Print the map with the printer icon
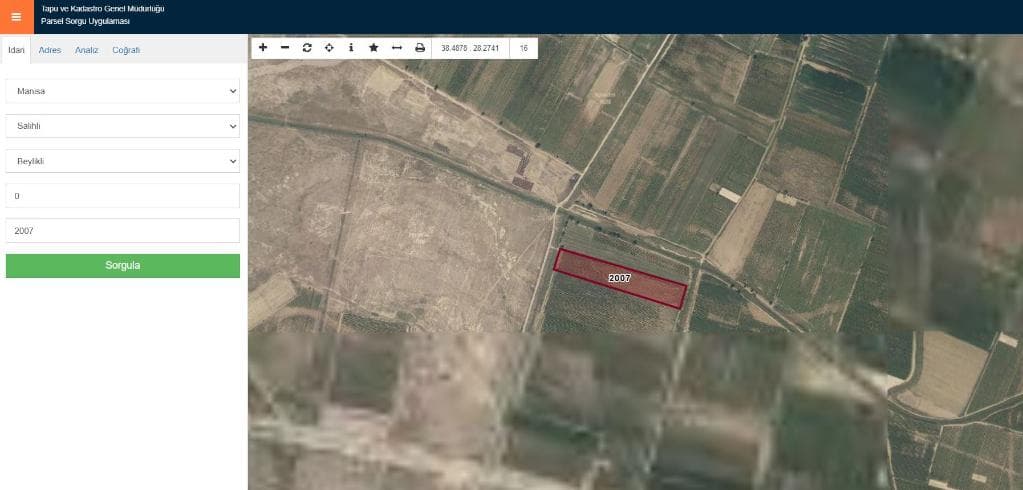1023x490 pixels. coord(419,48)
